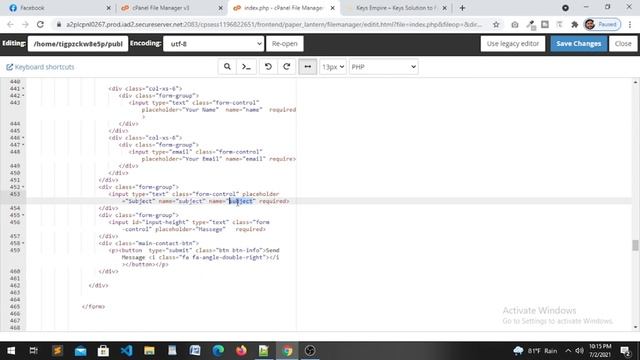Viewport: 640px width, 360px height.
Task: Open Chrome from taskbar
Action: (x=287, y=351)
